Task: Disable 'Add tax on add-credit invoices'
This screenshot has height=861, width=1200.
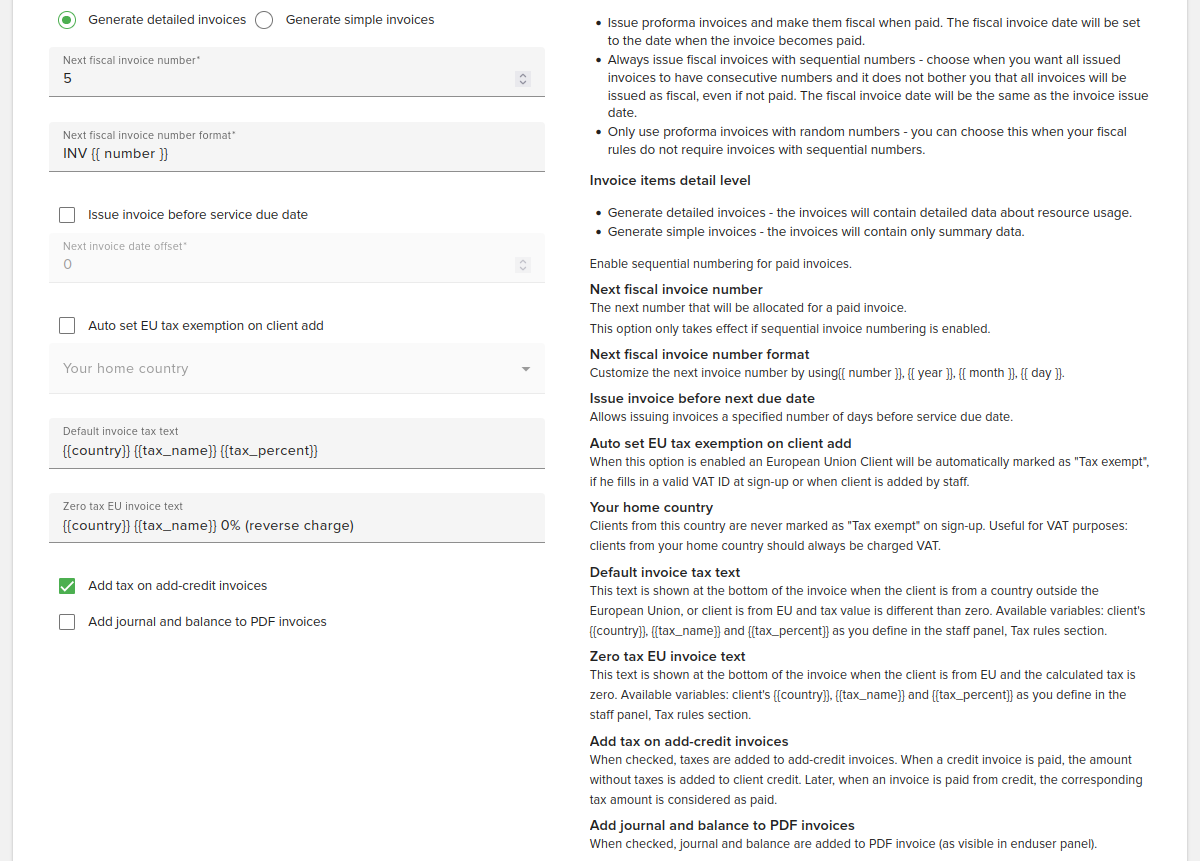Action: tap(67, 586)
